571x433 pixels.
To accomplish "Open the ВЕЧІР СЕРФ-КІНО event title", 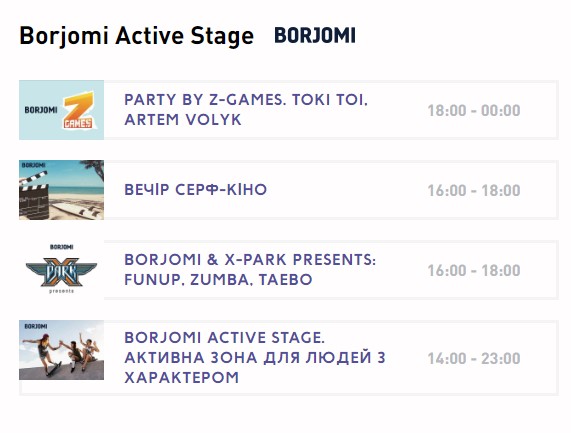I will click(x=196, y=190).
